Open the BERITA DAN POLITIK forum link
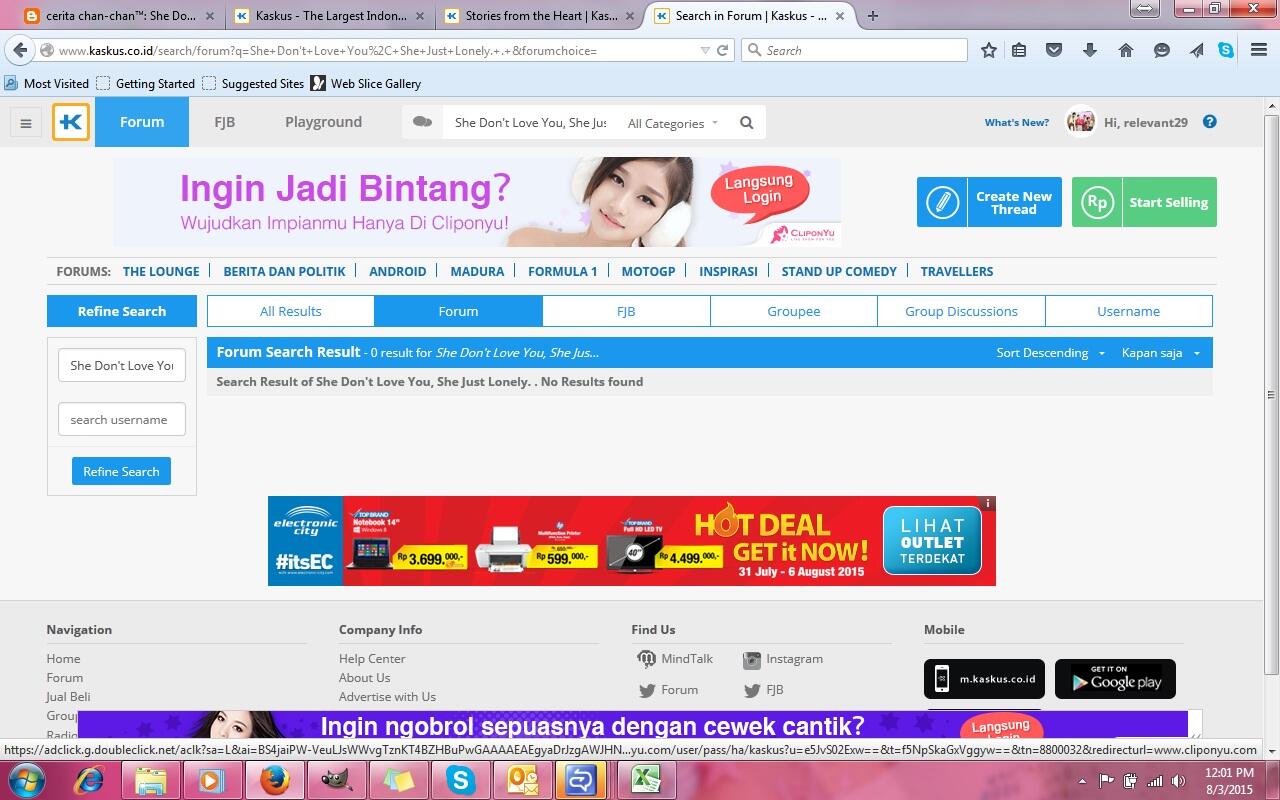The height and width of the screenshot is (800, 1280). coord(284,271)
